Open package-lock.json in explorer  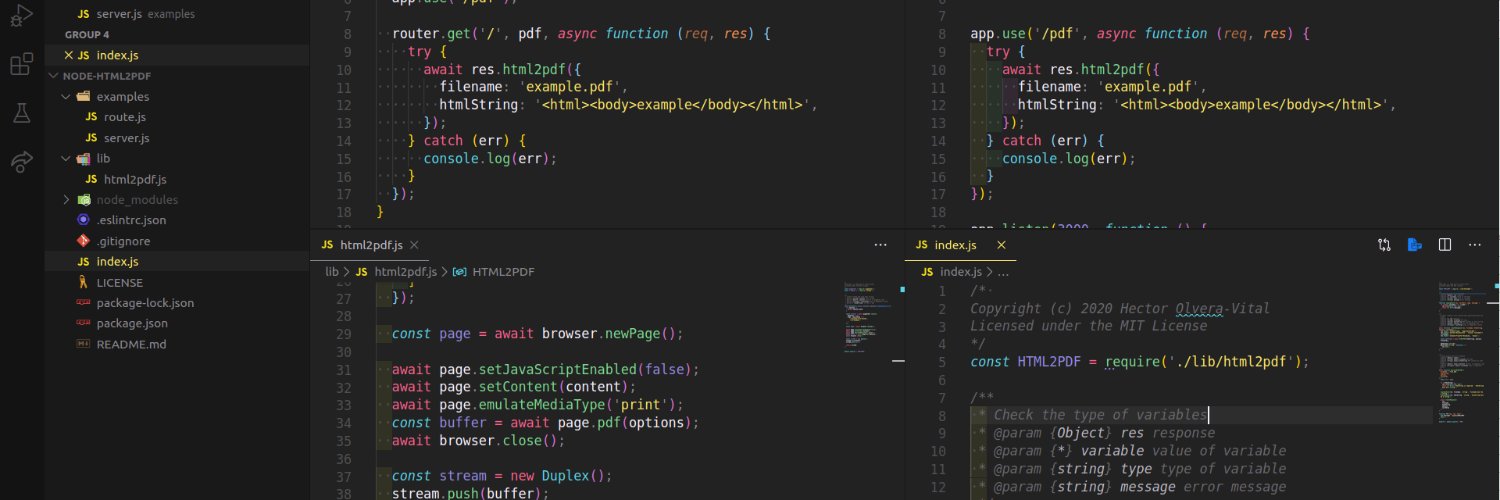coord(145,303)
